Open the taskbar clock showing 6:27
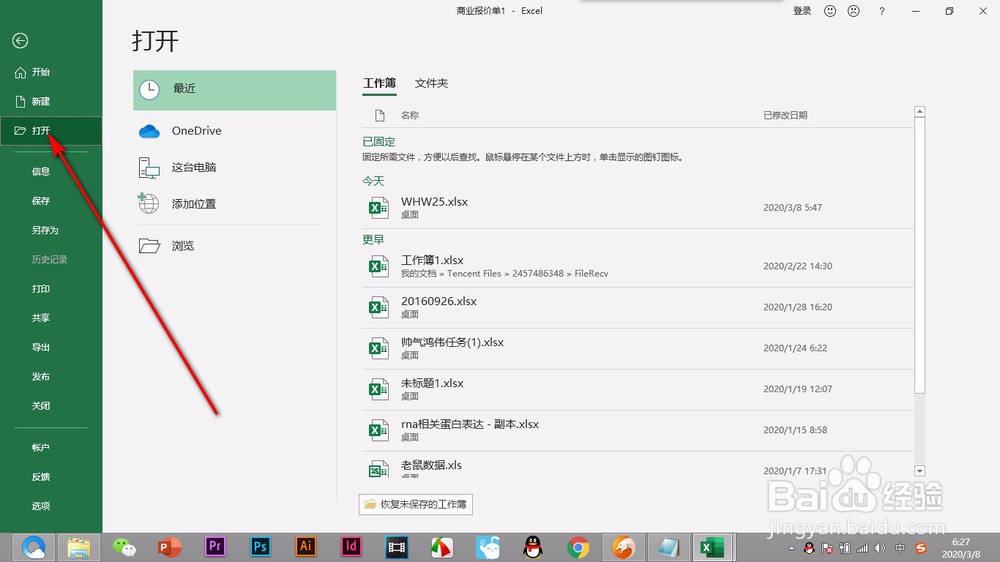Viewport: 1000px width, 562px height. tap(961, 548)
